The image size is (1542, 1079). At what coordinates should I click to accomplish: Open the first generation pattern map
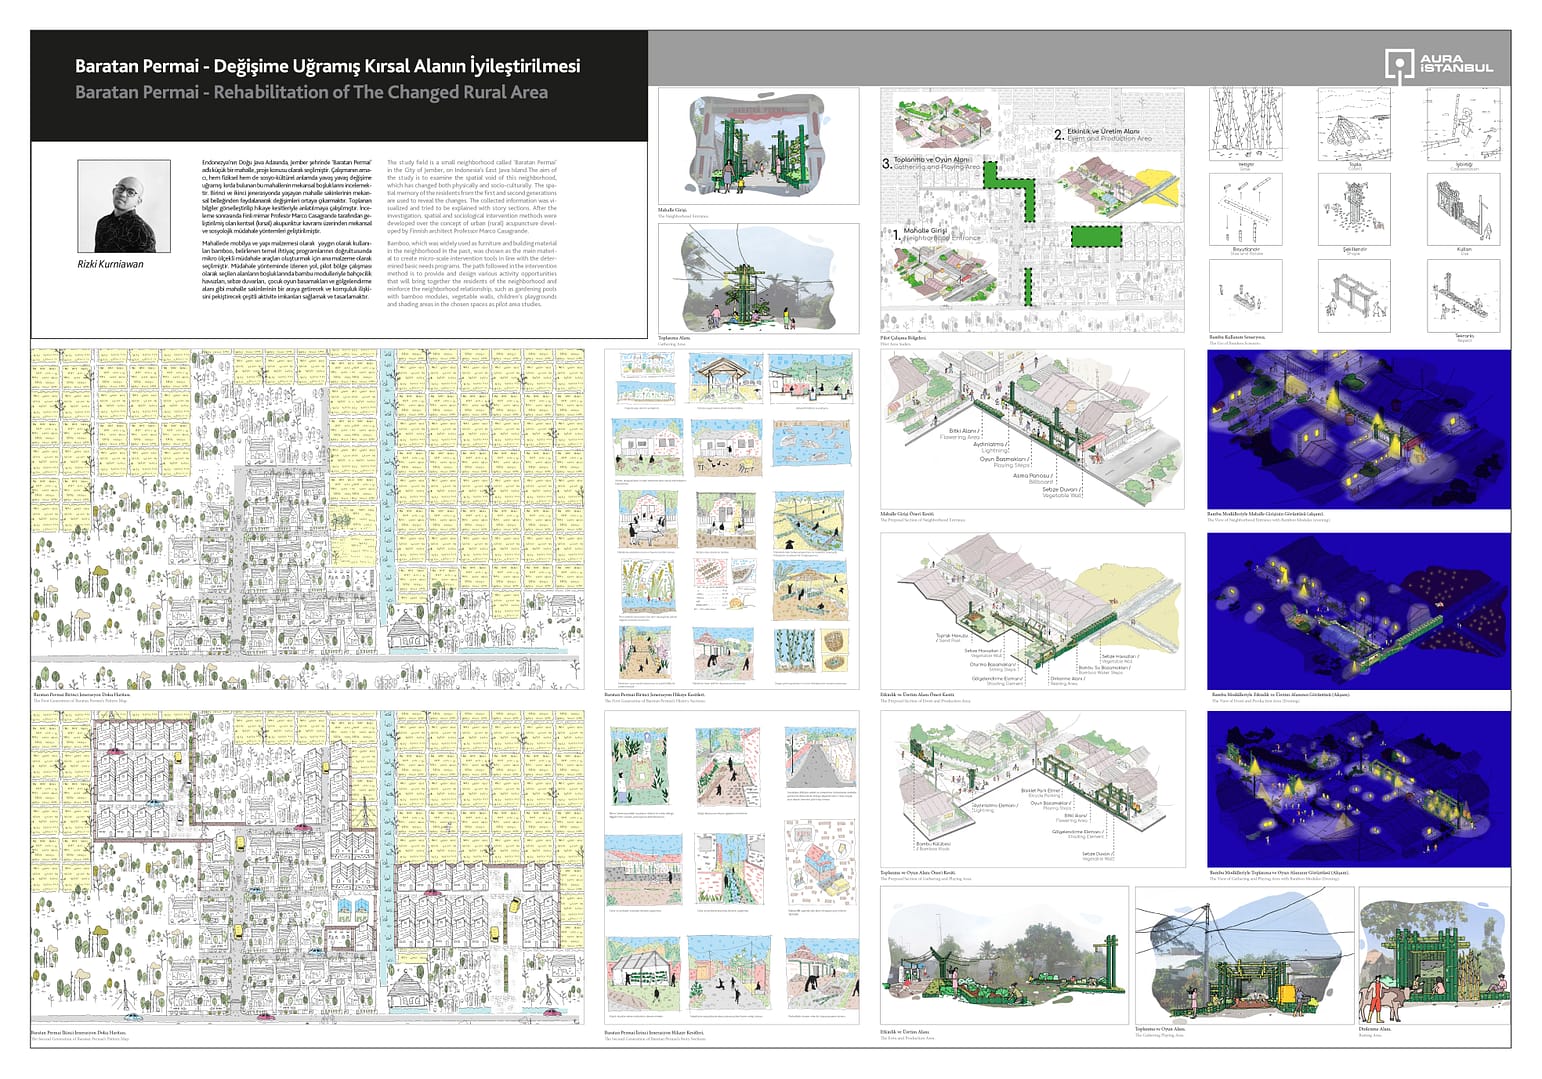point(307,518)
